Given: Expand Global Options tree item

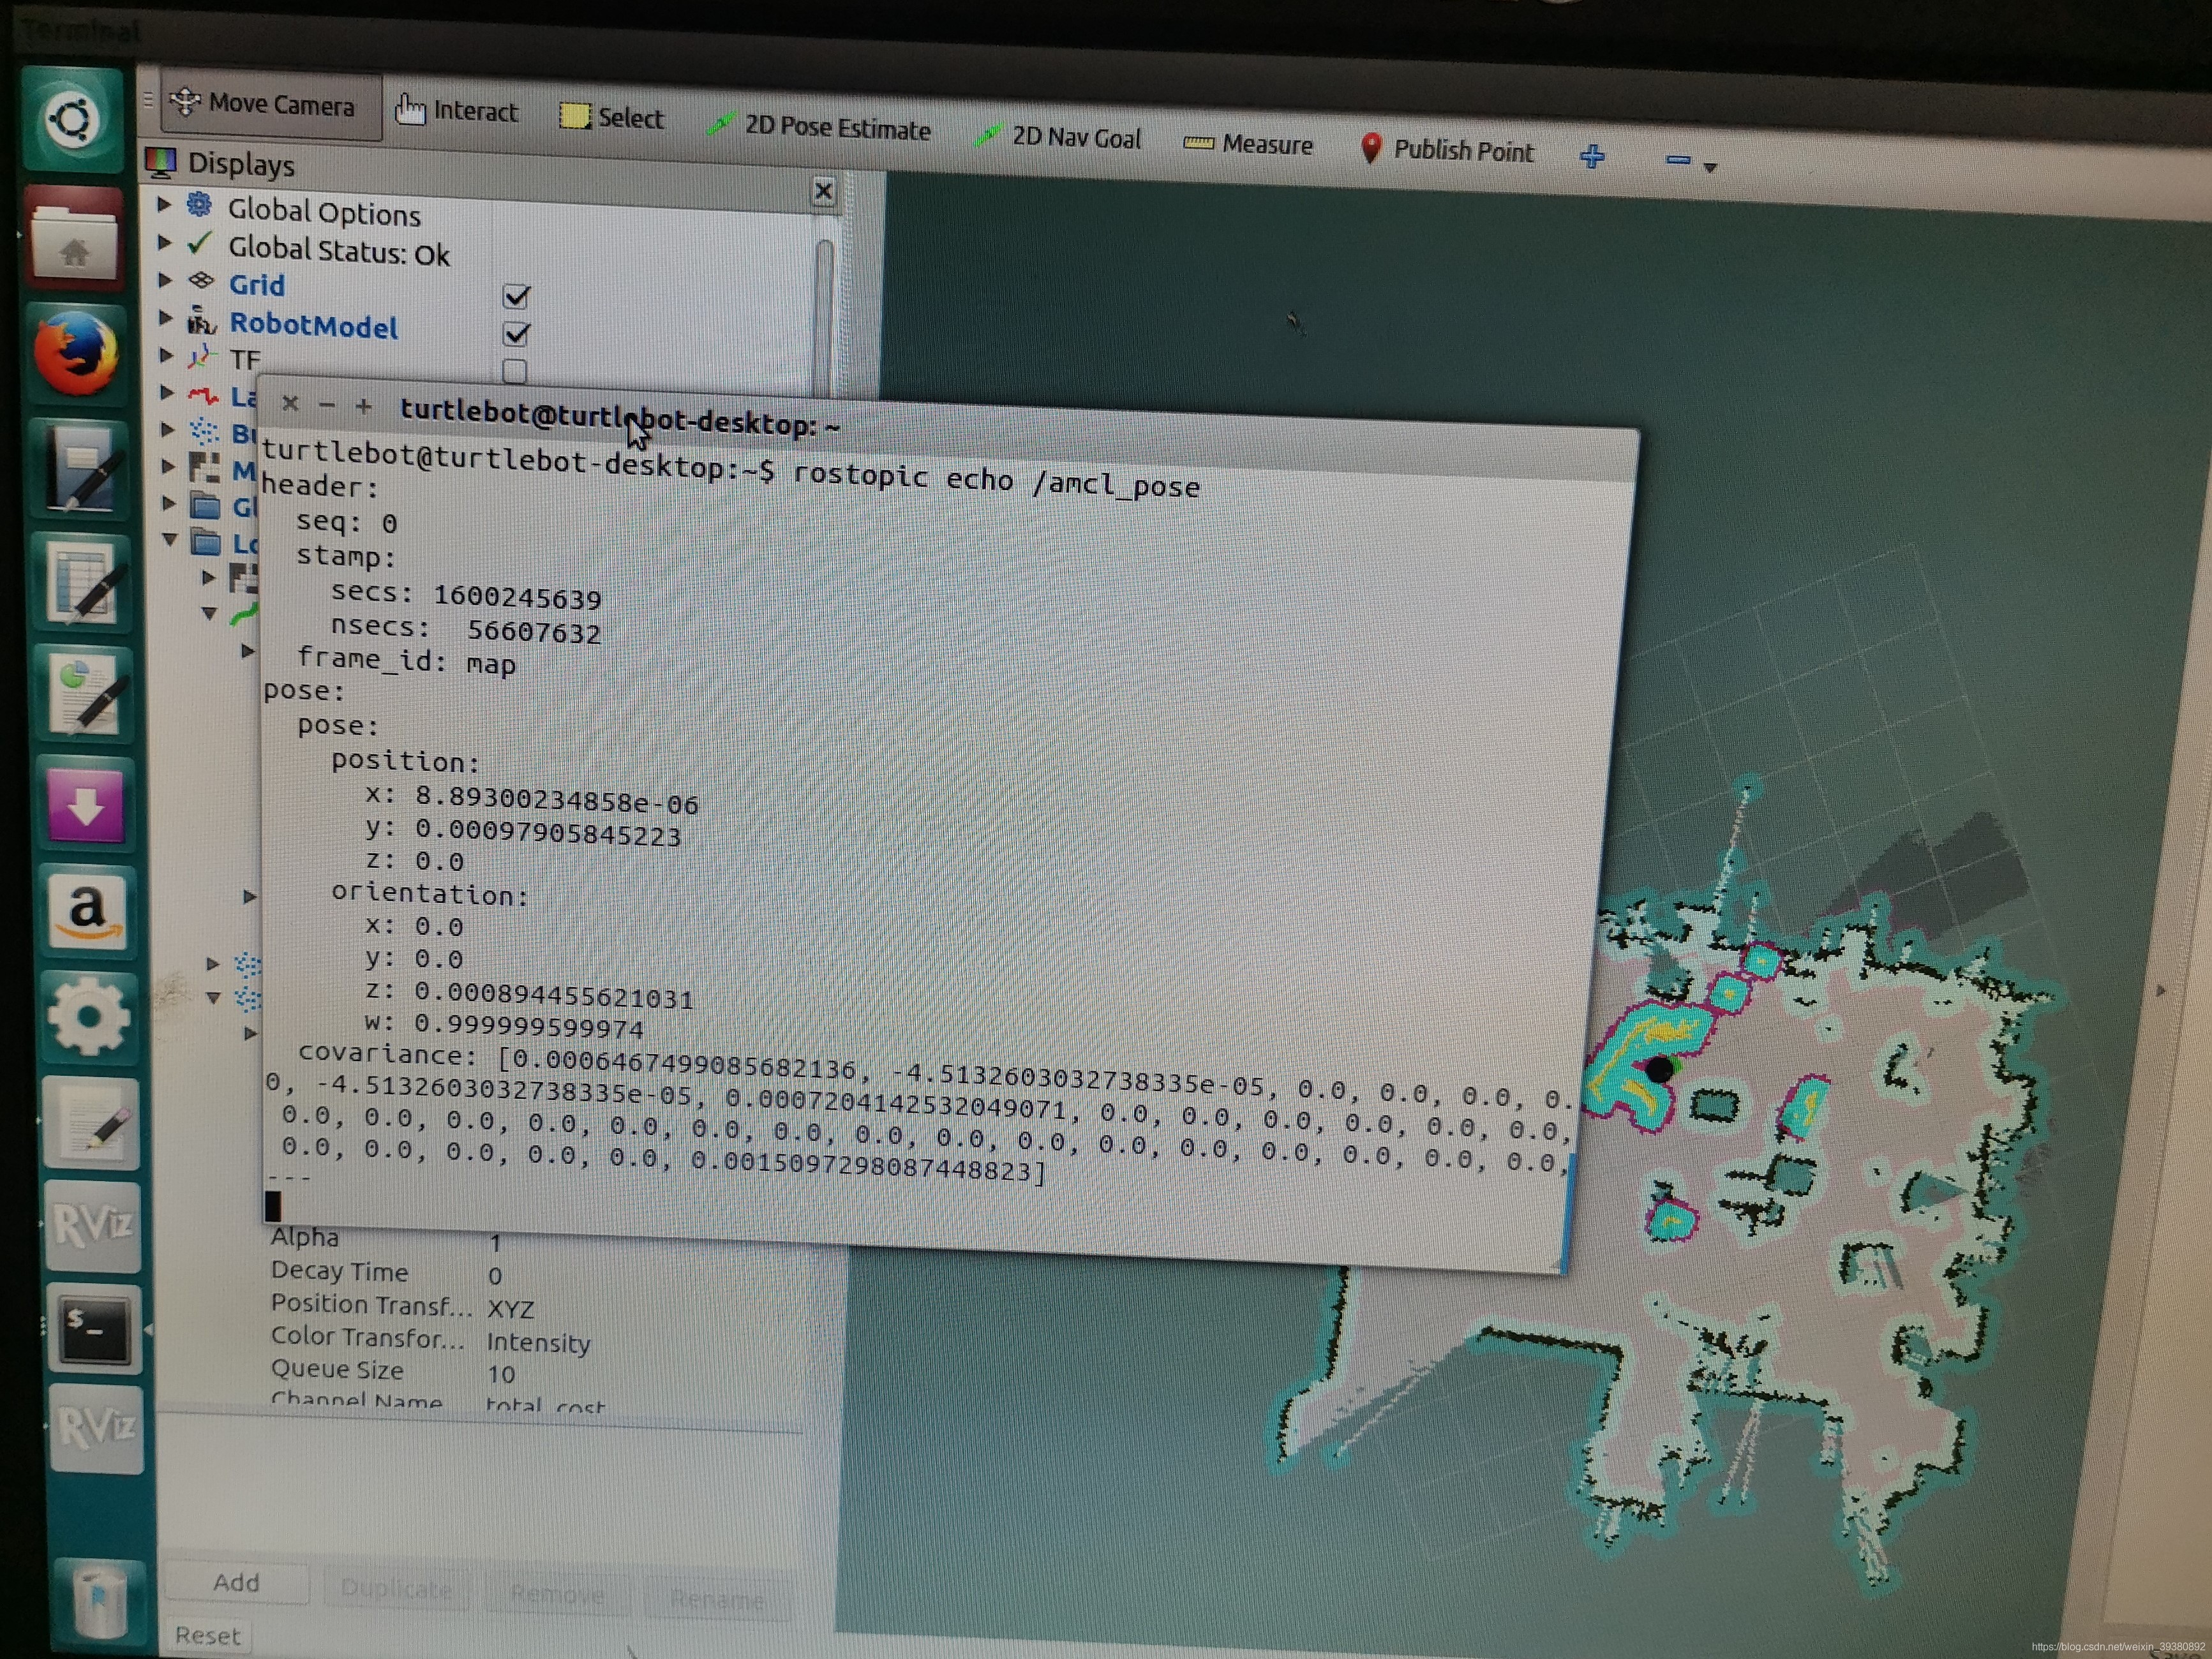Looking at the screenshot, I should (164, 205).
